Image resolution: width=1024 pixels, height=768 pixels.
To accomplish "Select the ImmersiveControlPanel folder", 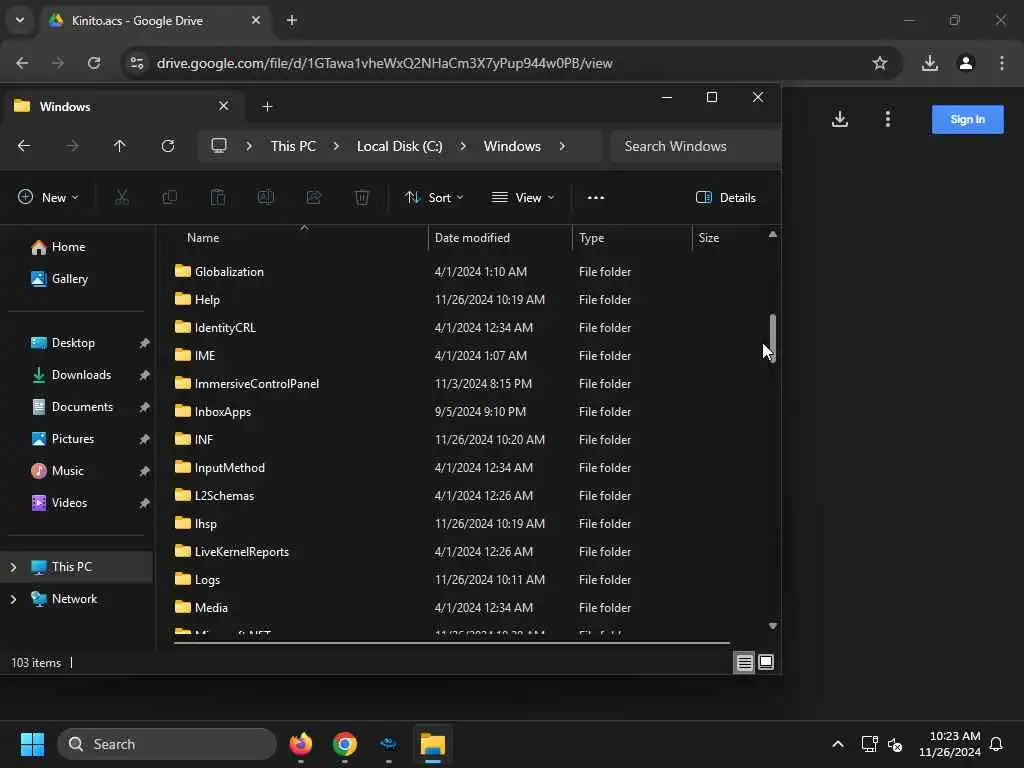I will 257,383.
